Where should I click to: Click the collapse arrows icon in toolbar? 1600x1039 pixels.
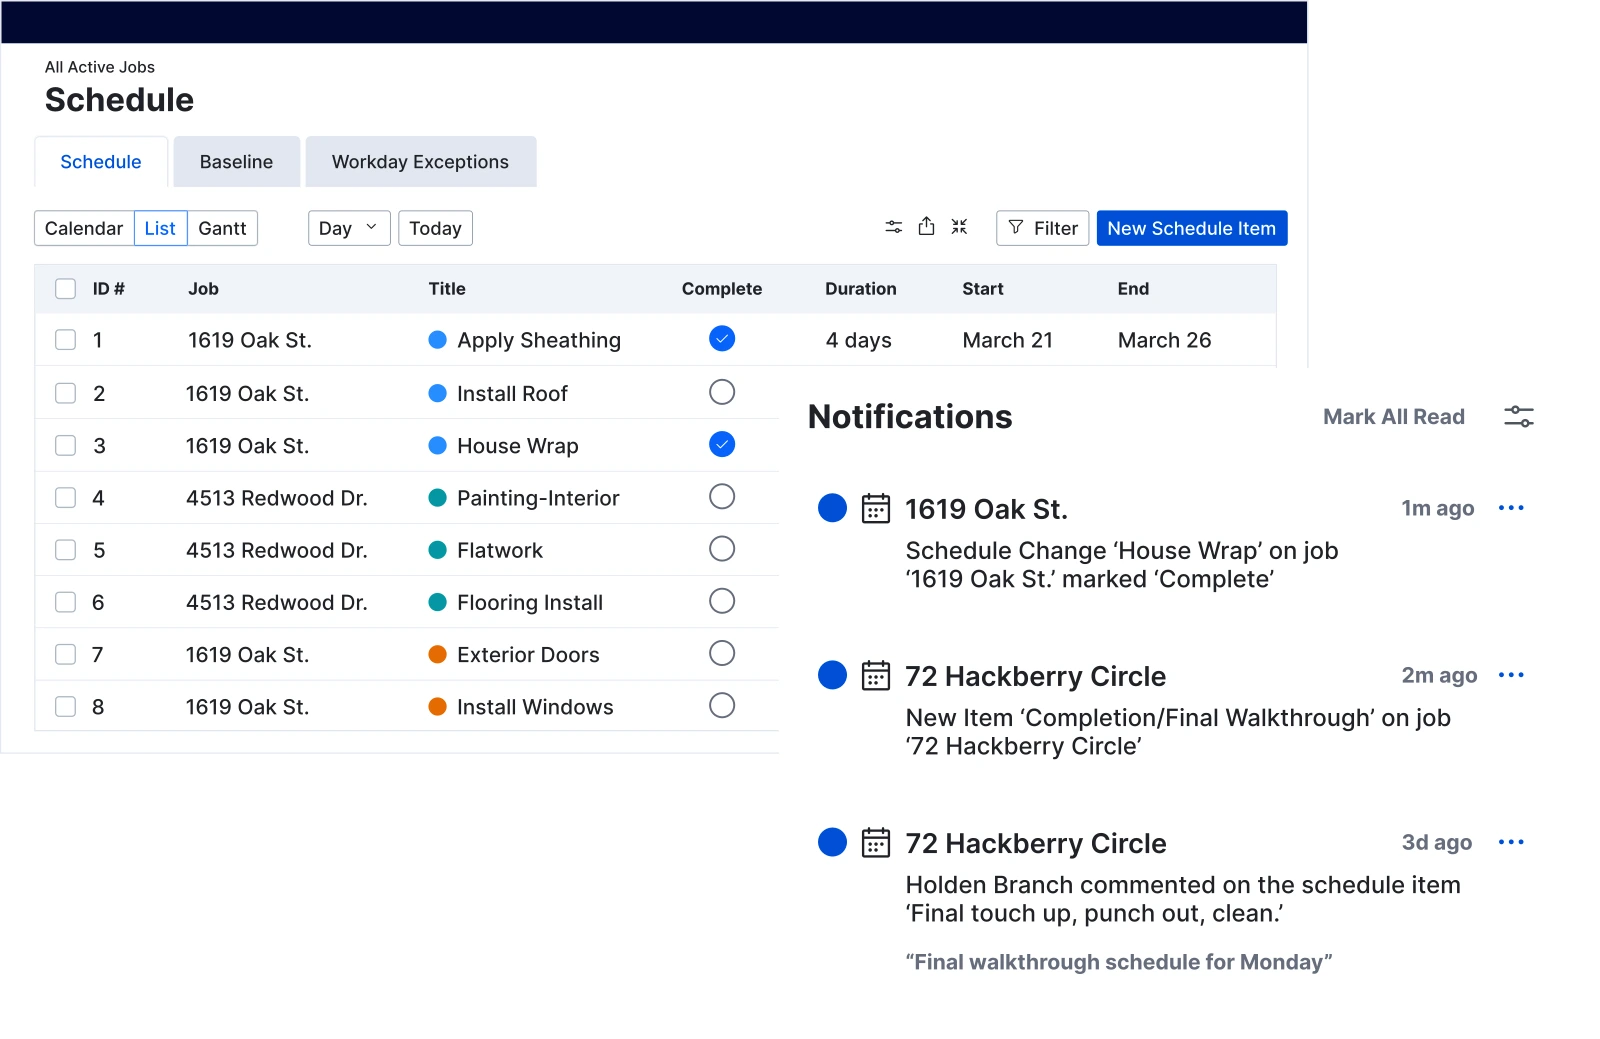(959, 227)
